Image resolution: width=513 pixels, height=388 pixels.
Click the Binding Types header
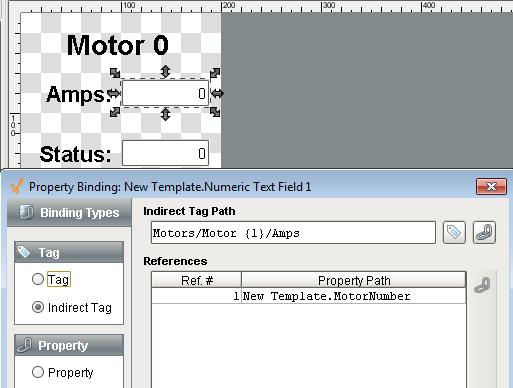[69, 212]
